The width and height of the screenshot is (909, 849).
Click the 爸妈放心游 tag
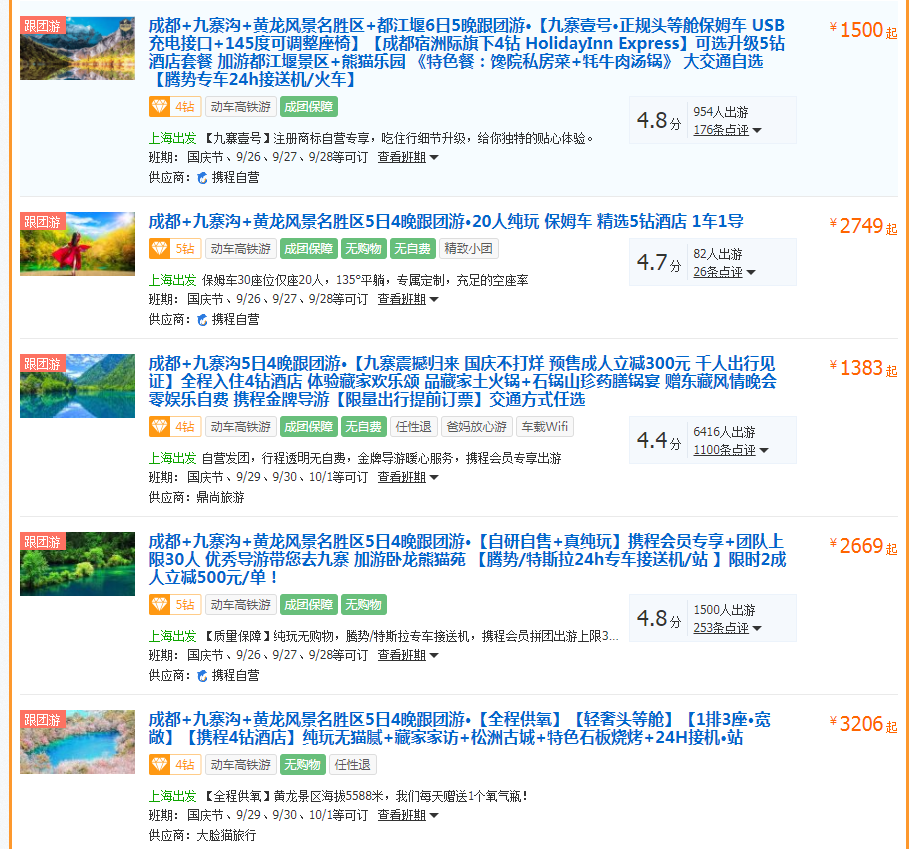pyautogui.click(x=475, y=427)
